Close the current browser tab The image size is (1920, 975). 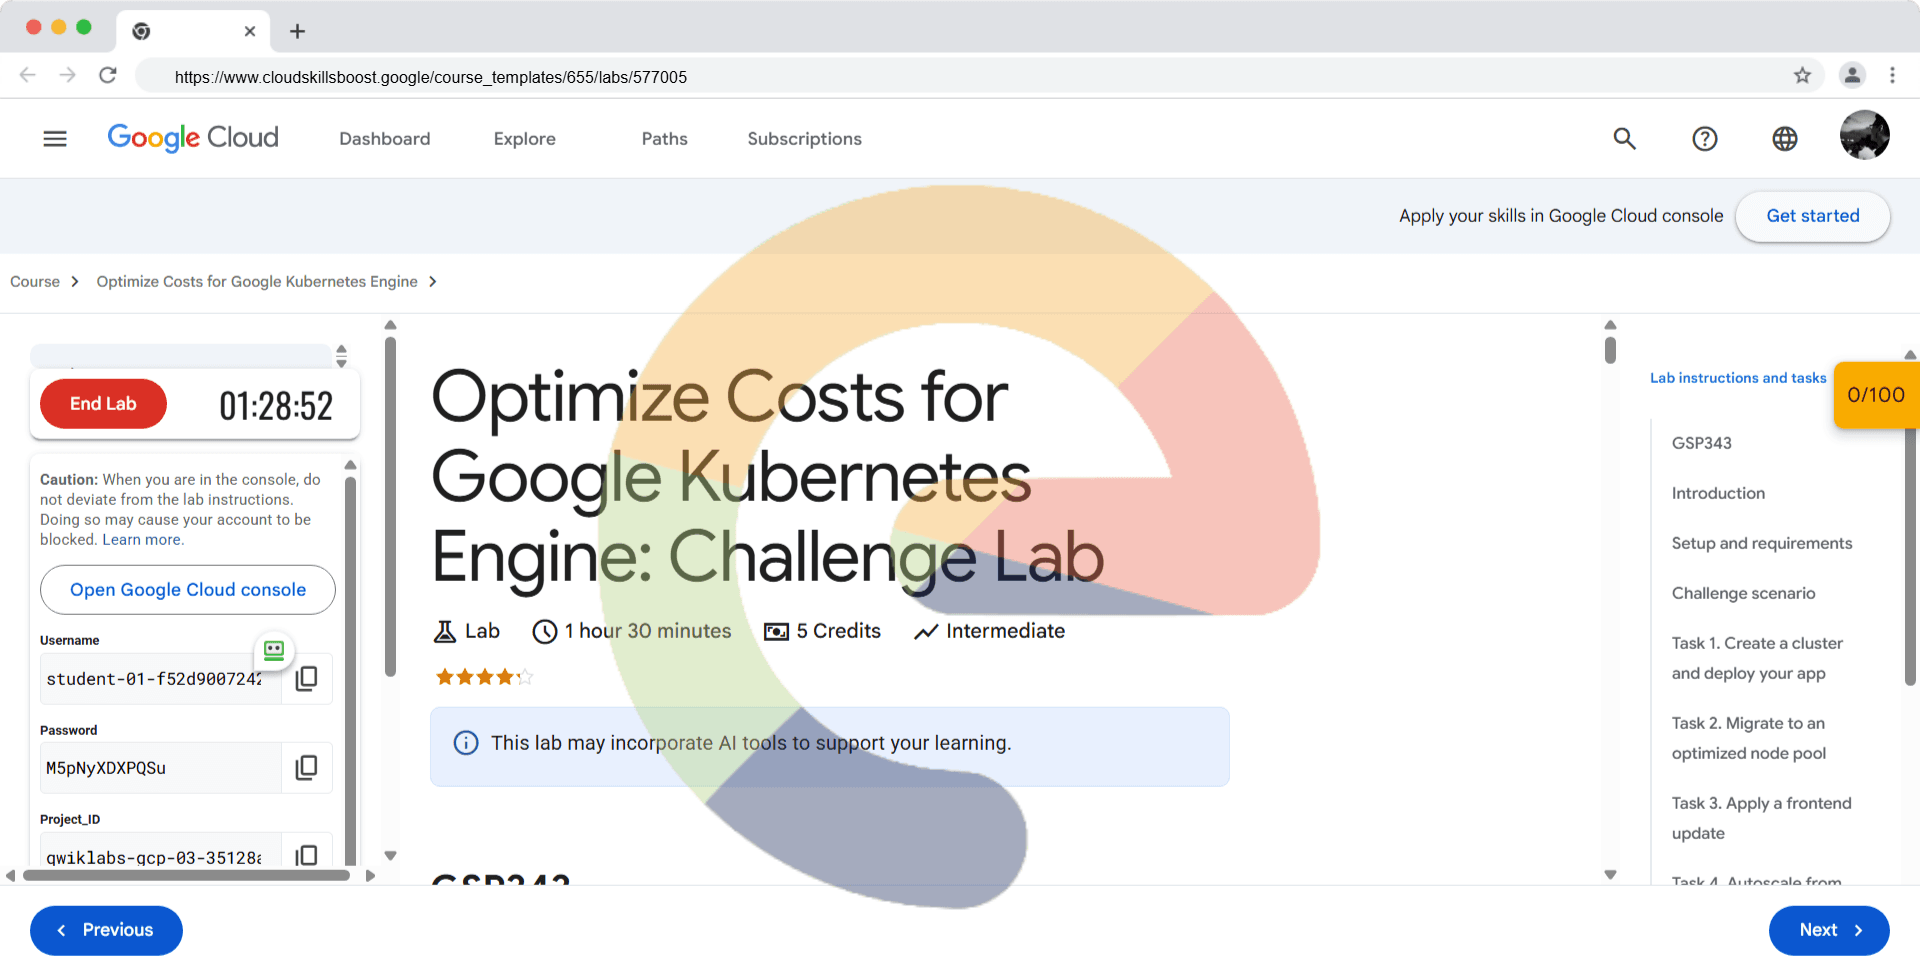[250, 31]
